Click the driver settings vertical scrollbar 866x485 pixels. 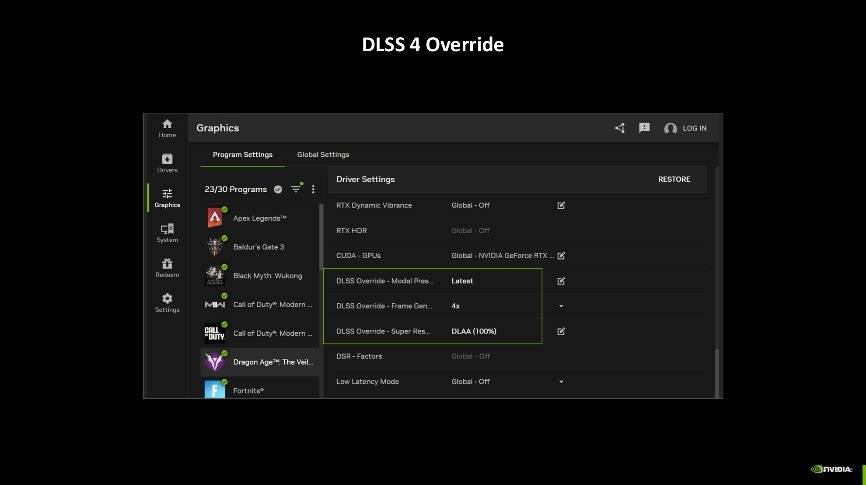tap(716, 370)
